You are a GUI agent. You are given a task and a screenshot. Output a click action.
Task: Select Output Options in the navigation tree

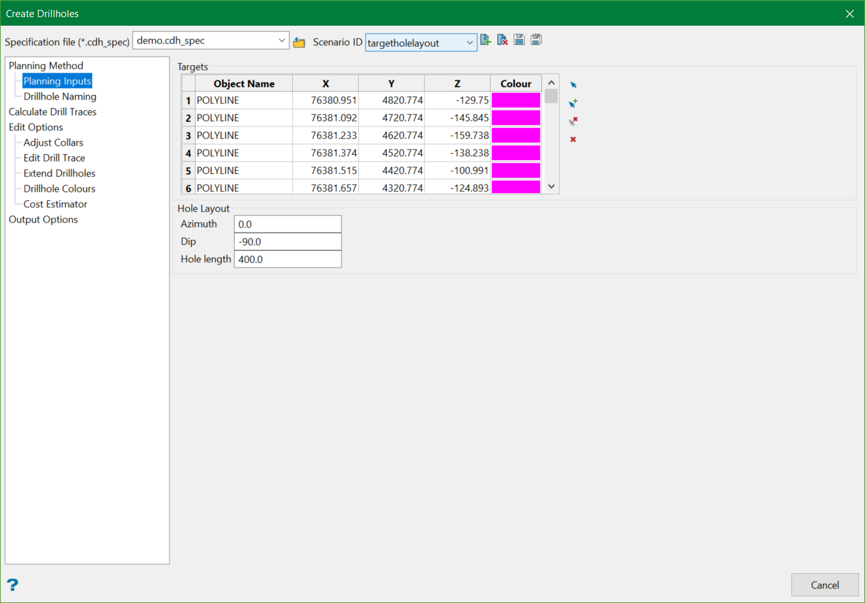tap(43, 220)
